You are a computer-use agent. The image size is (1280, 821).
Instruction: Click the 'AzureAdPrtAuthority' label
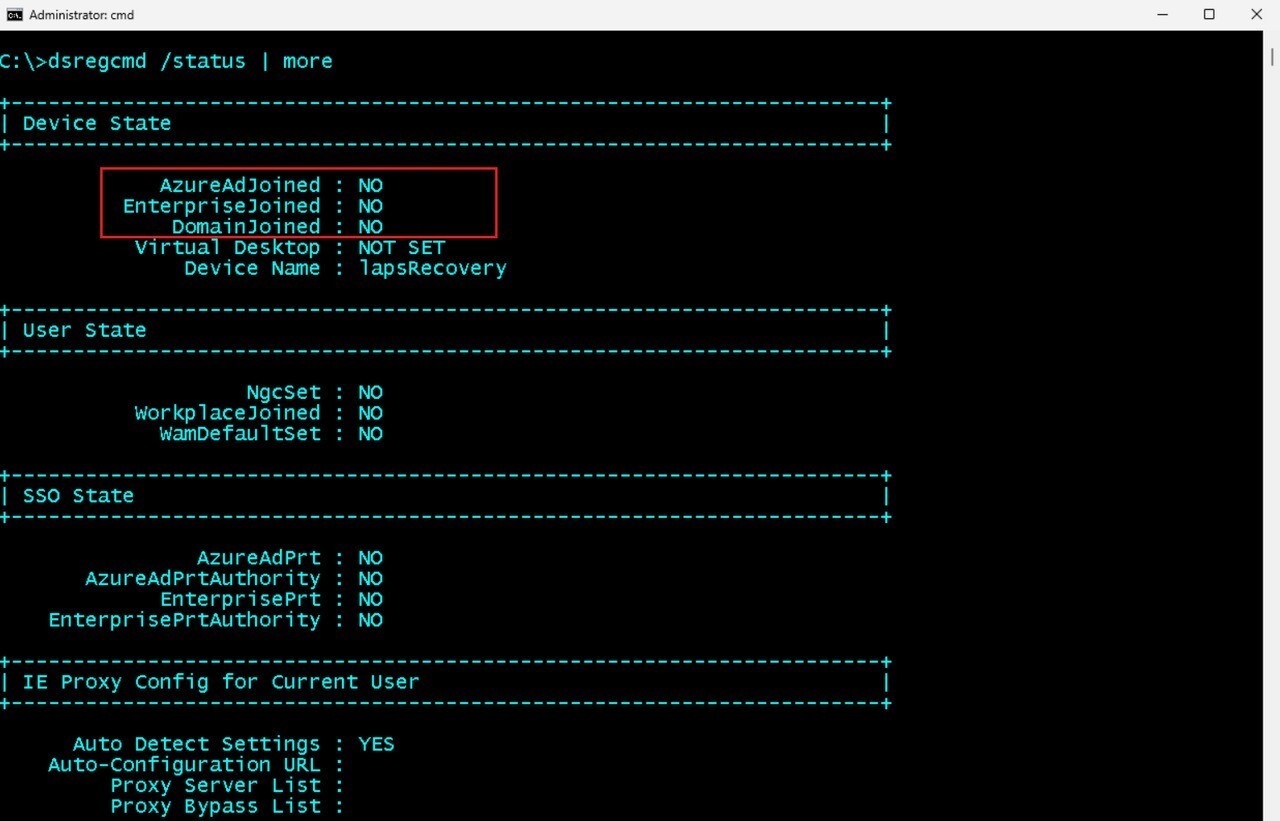point(203,579)
